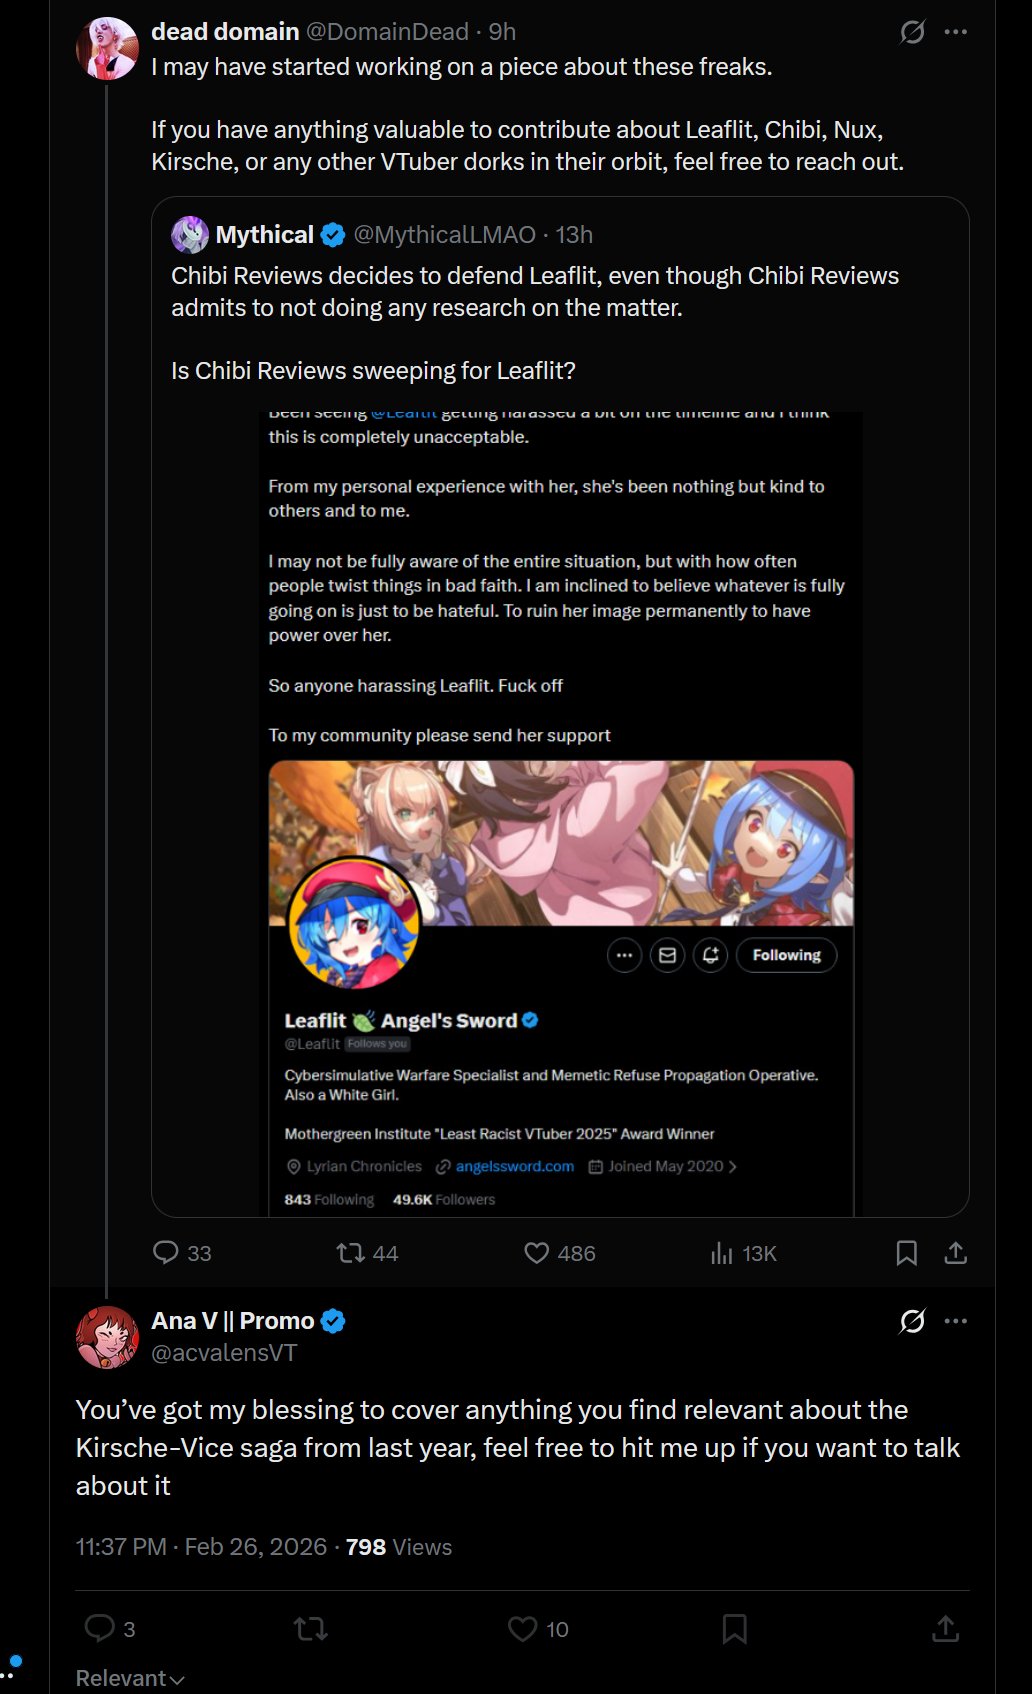
Task: Reply to dead domain's post with 33 replies
Action: [x=182, y=1253]
